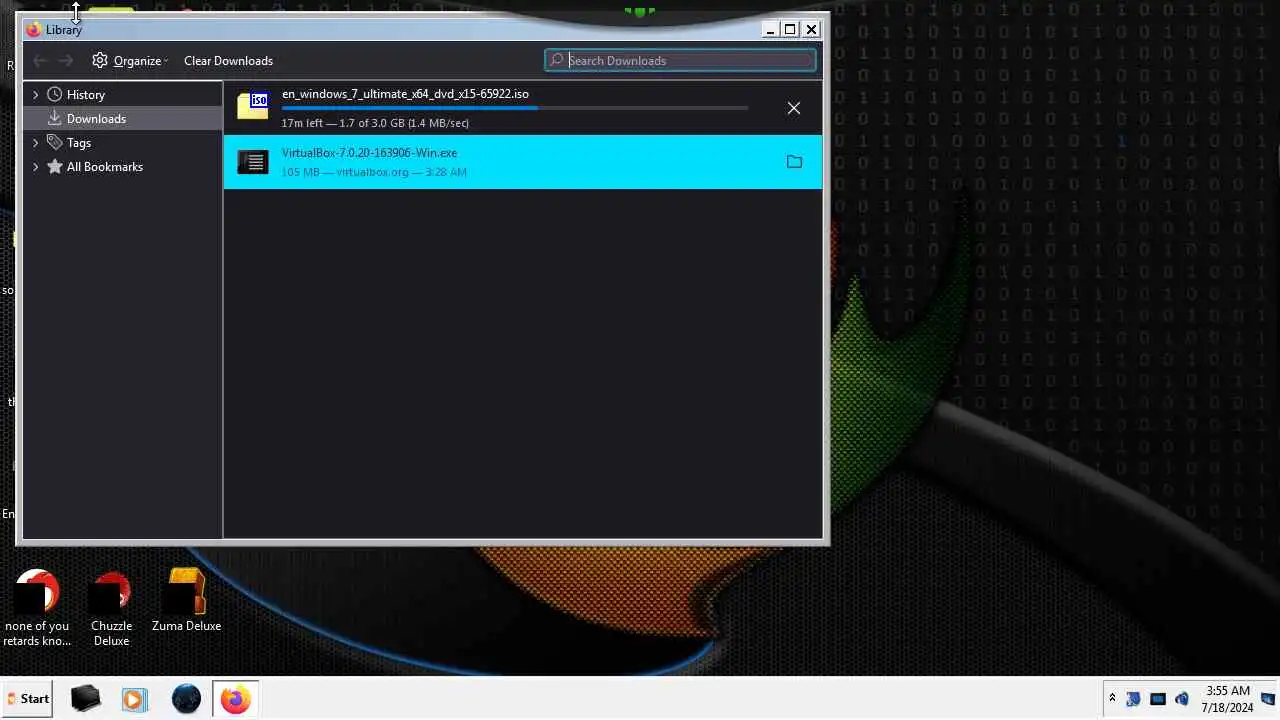The width and height of the screenshot is (1280, 720).
Task: Click the black box taskbar icon
Action: [x=85, y=699]
